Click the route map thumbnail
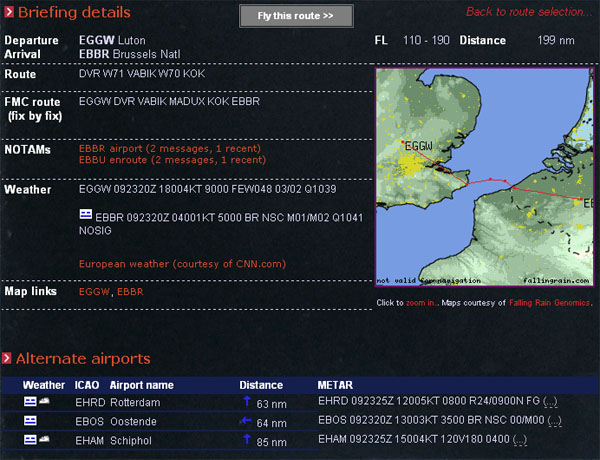 click(x=483, y=177)
